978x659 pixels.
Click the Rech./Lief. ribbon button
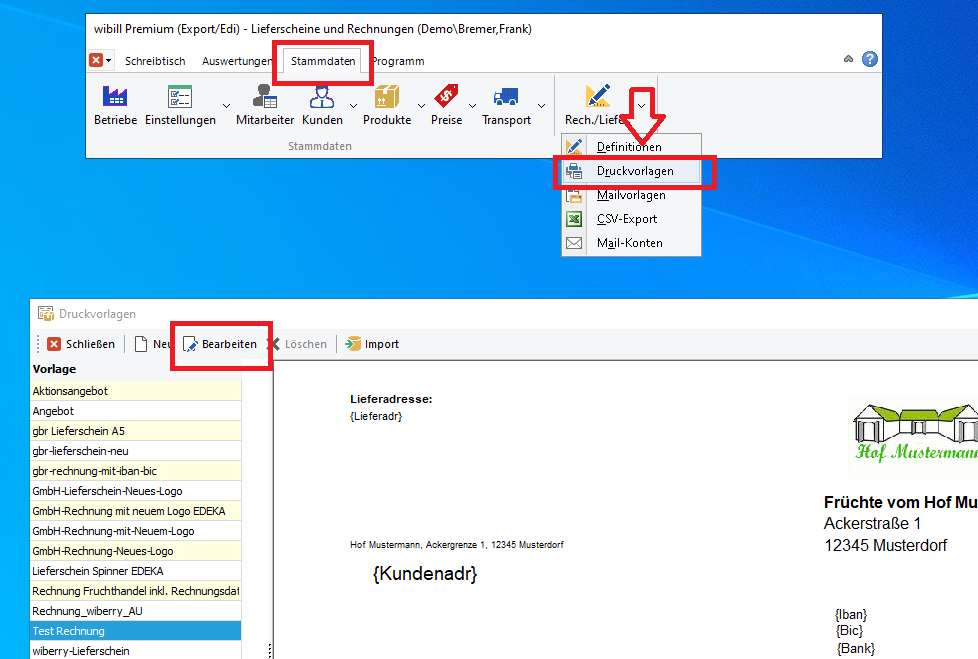tap(596, 105)
